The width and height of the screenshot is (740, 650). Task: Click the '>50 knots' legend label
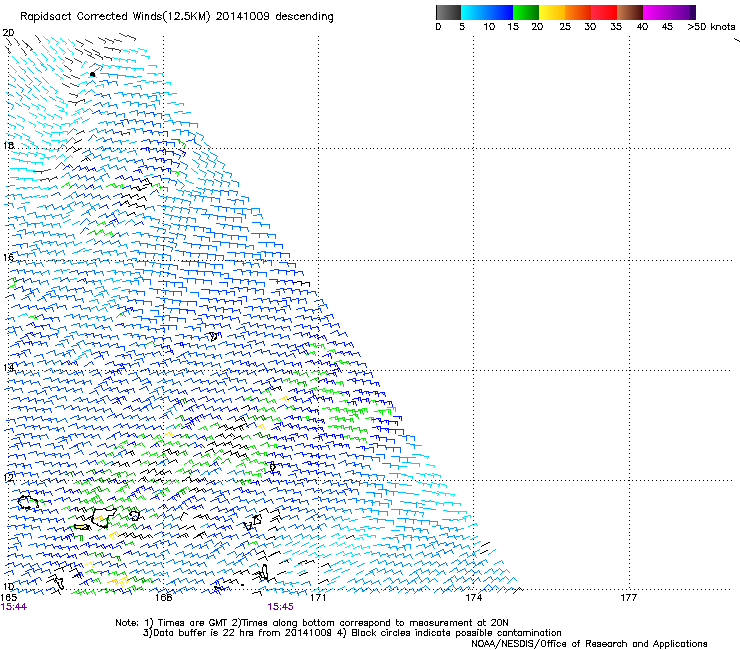(711, 27)
